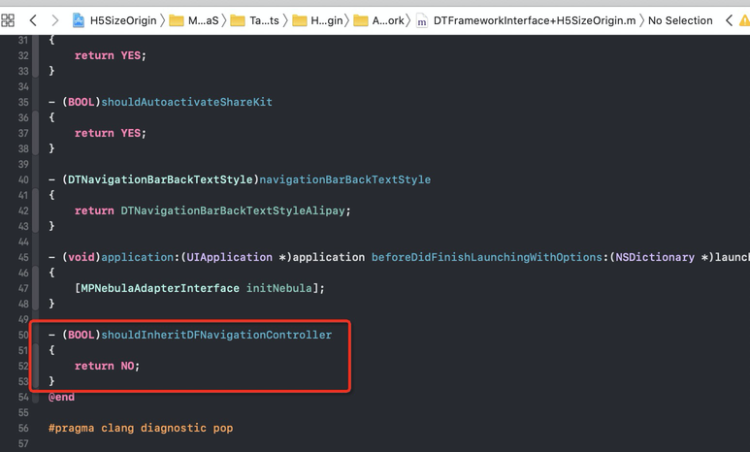Click the H5SizeOrigin project icon
This screenshot has width=750, height=452.
tap(78, 21)
